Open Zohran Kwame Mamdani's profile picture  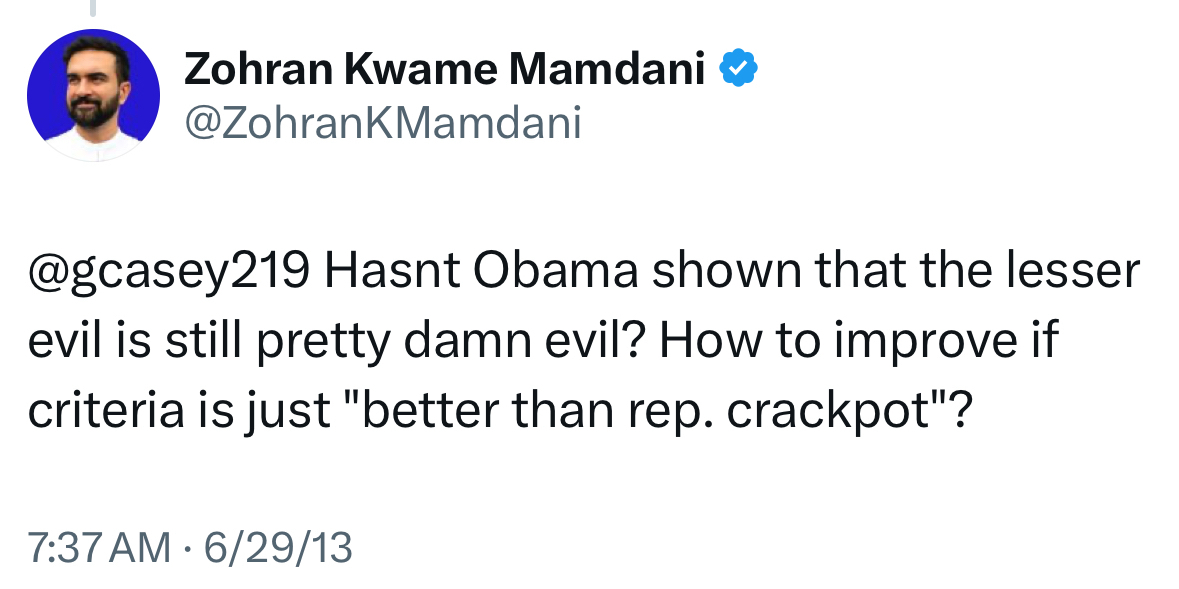93,95
